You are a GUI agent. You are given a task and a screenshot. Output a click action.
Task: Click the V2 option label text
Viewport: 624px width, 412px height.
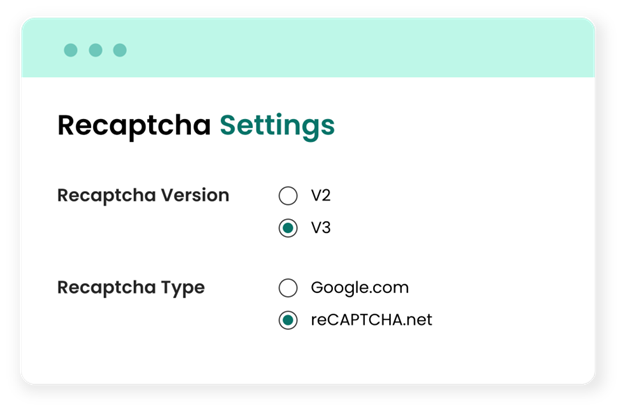320,195
